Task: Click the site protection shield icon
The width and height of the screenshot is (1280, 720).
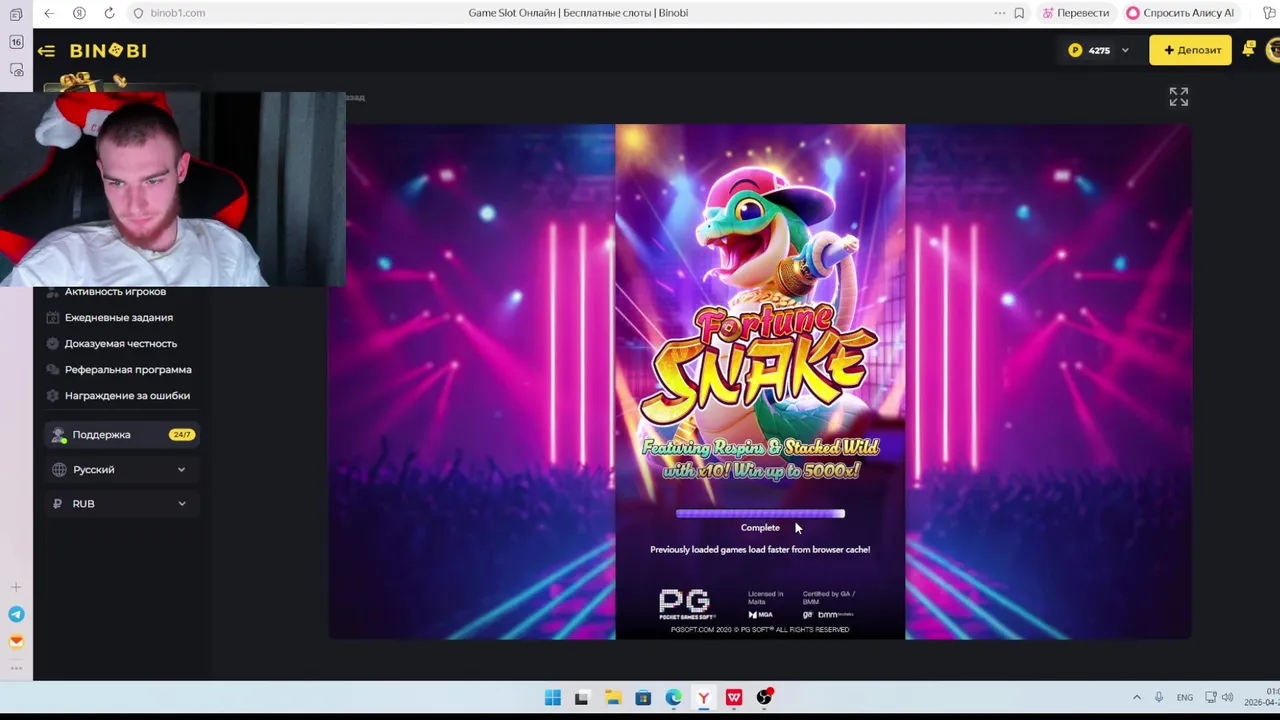Action: click(139, 13)
